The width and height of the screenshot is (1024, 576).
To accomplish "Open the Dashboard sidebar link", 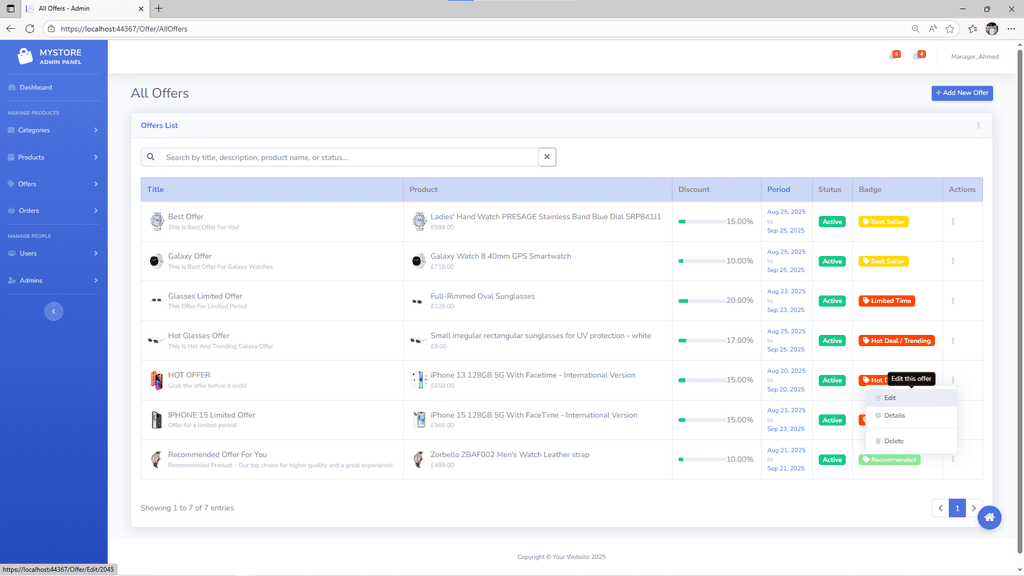I will 36,87.
